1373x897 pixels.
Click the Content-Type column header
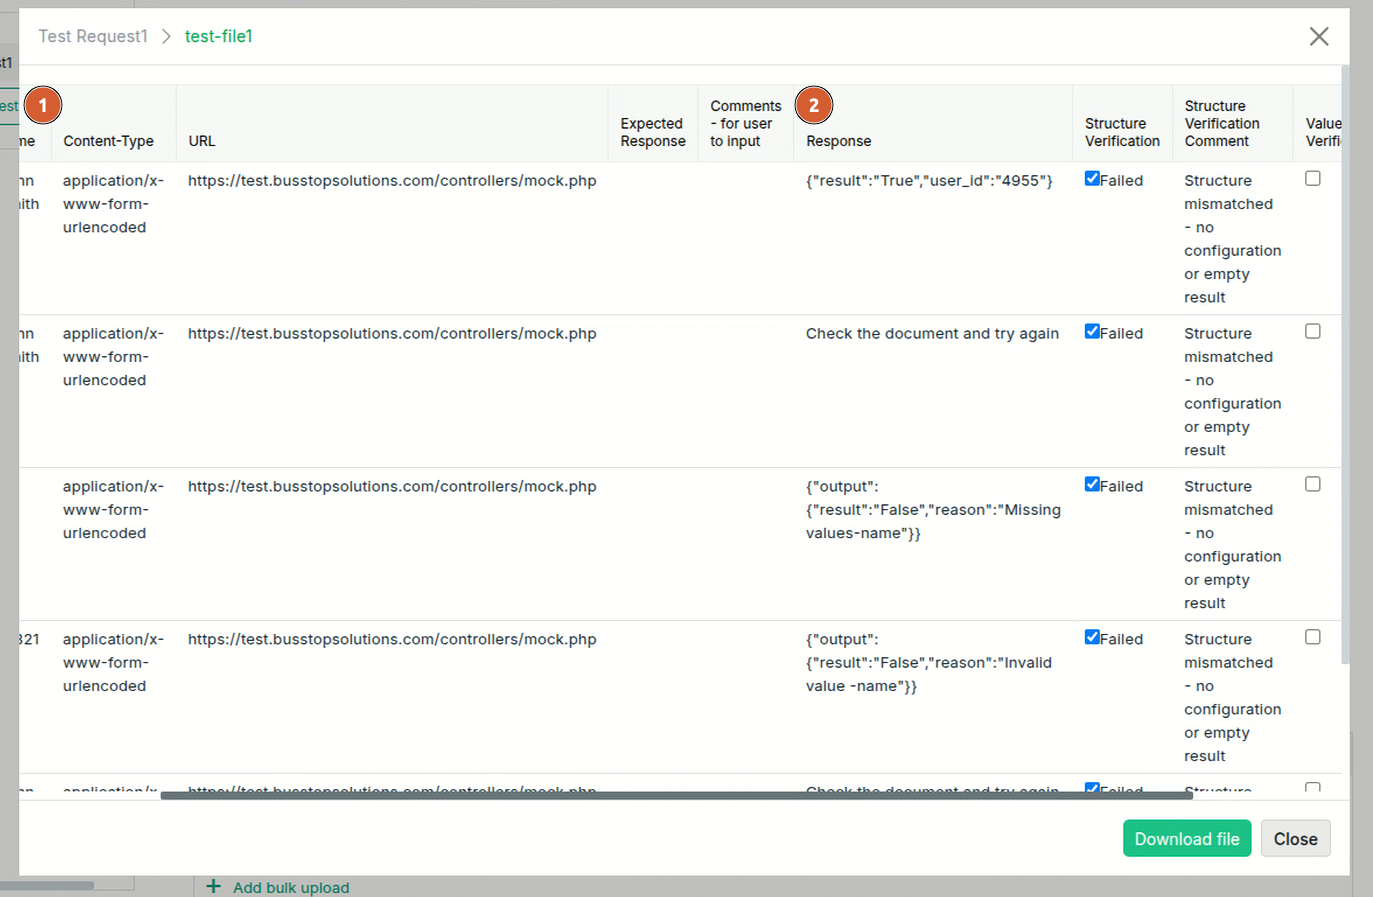108,141
